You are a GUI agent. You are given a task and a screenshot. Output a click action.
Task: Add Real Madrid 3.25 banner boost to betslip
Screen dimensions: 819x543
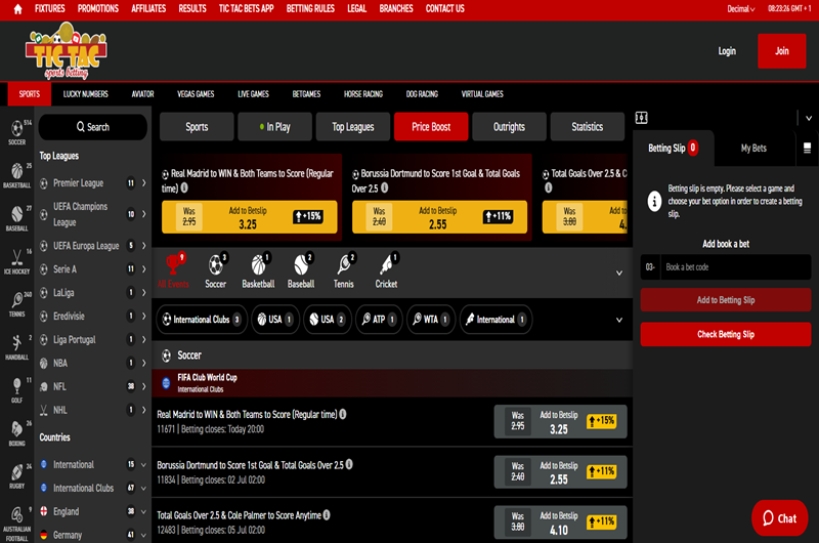[x=249, y=217]
